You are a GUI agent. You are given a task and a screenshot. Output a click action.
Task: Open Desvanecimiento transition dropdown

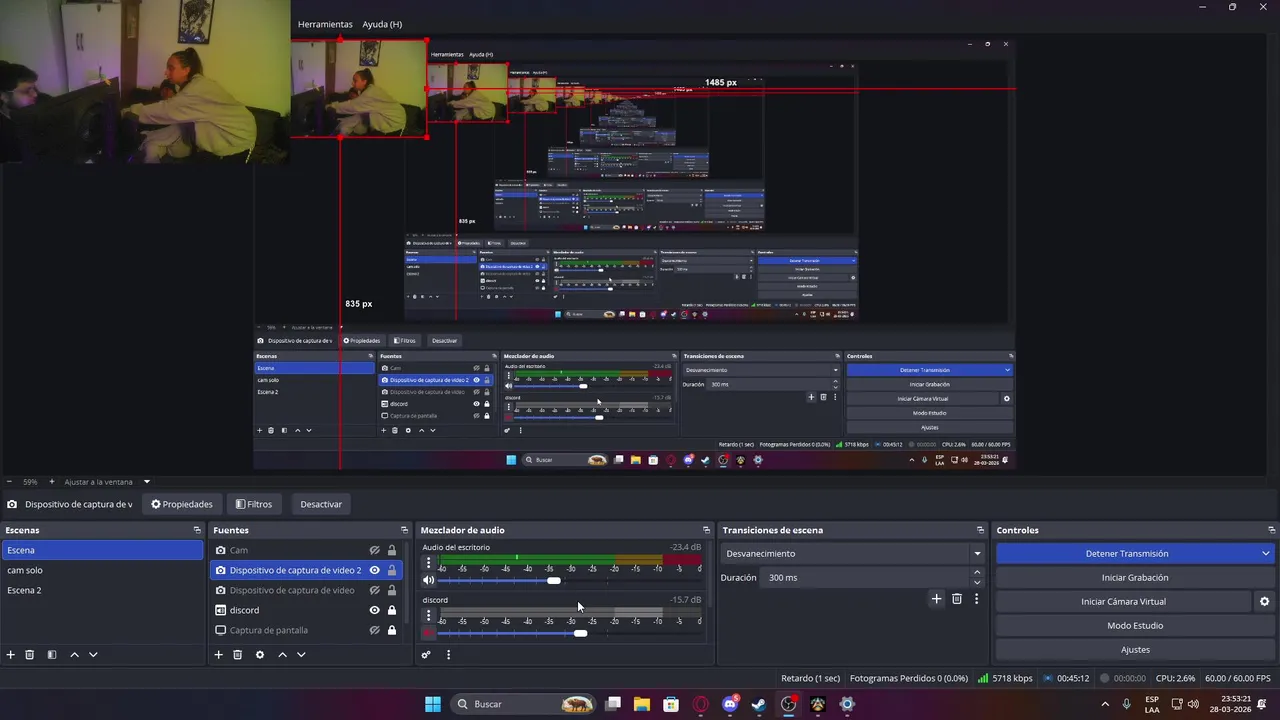[851, 553]
